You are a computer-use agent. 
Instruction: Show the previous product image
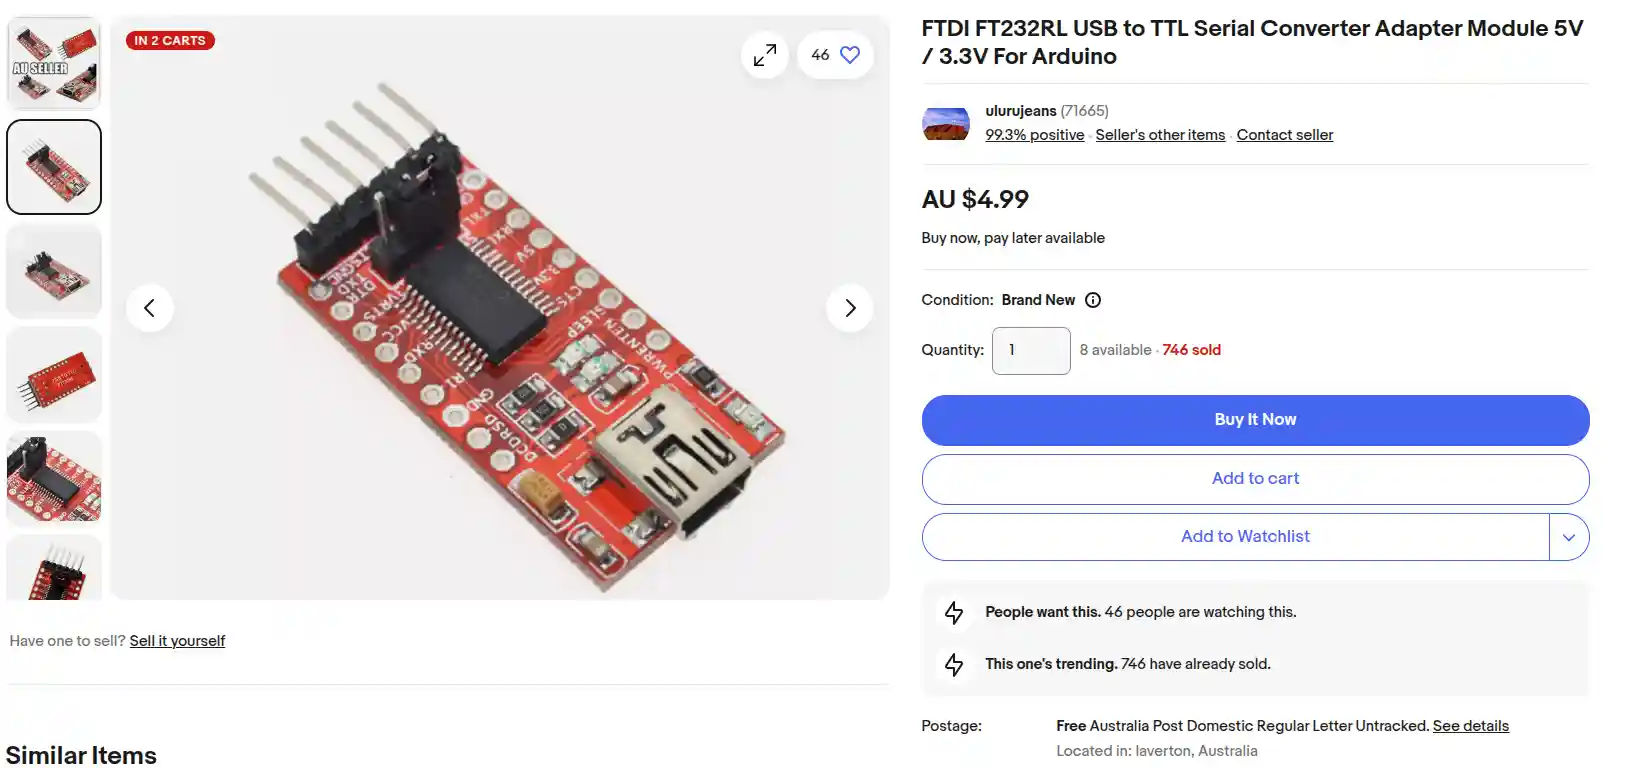pos(150,308)
